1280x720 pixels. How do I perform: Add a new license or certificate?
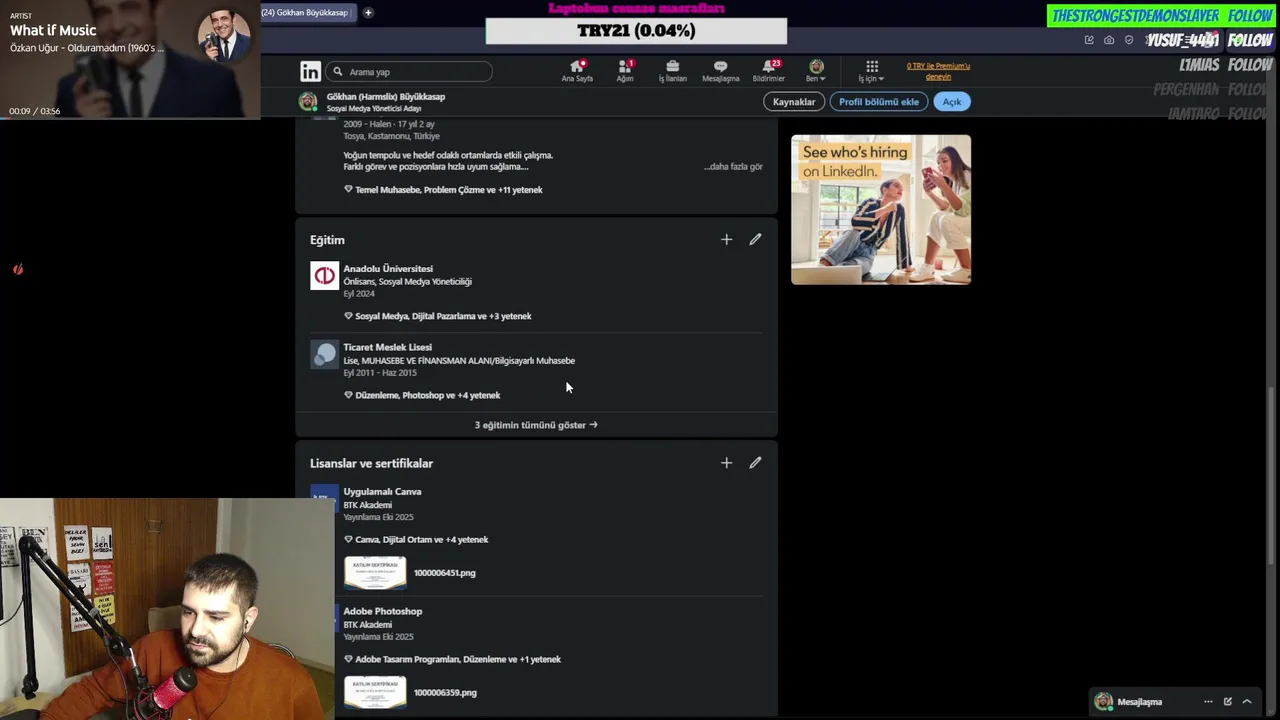click(x=727, y=463)
